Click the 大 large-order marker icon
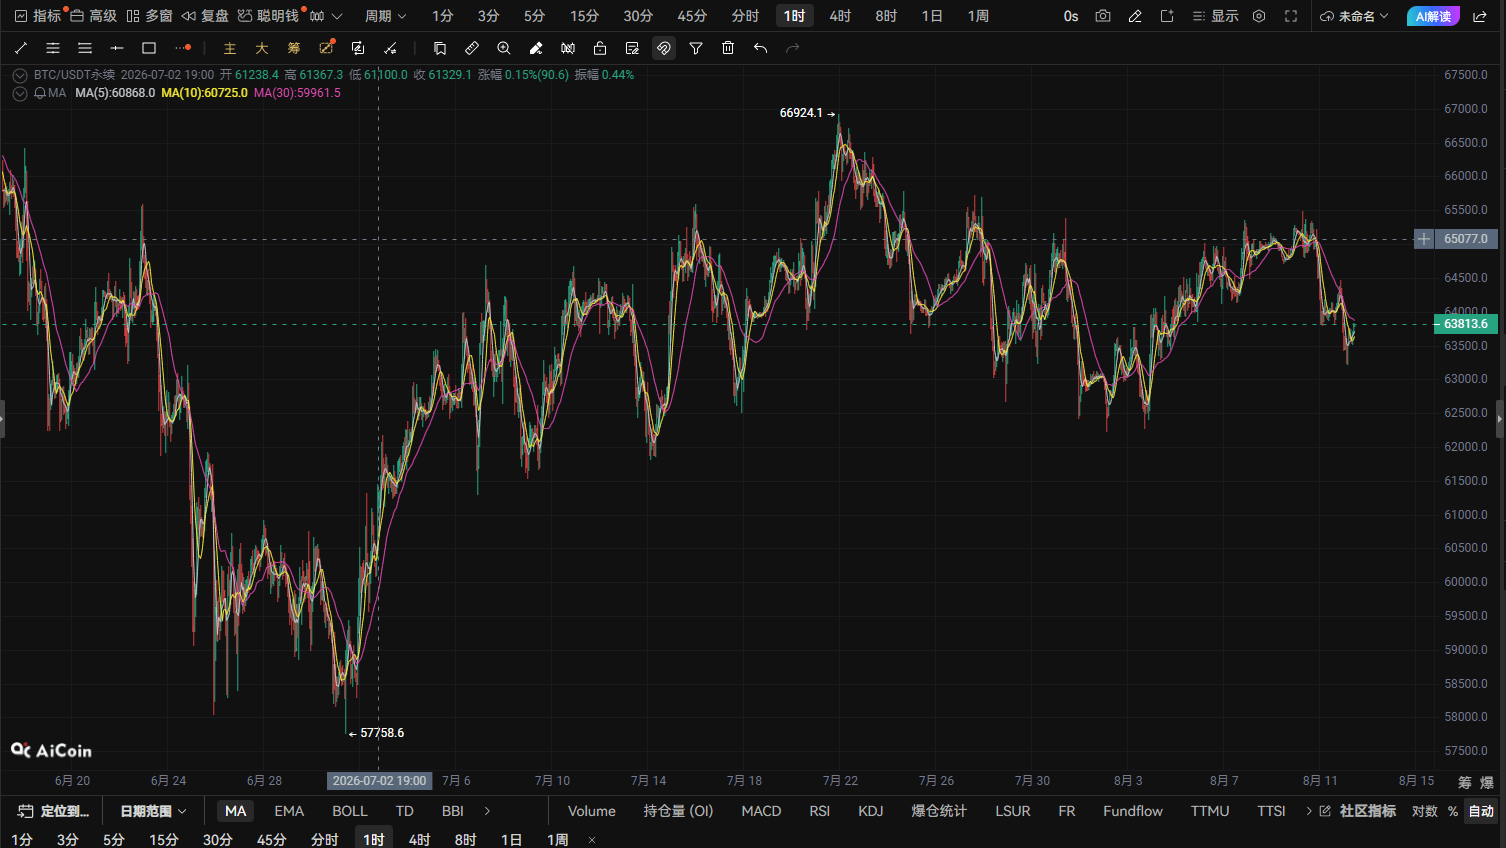 262,48
